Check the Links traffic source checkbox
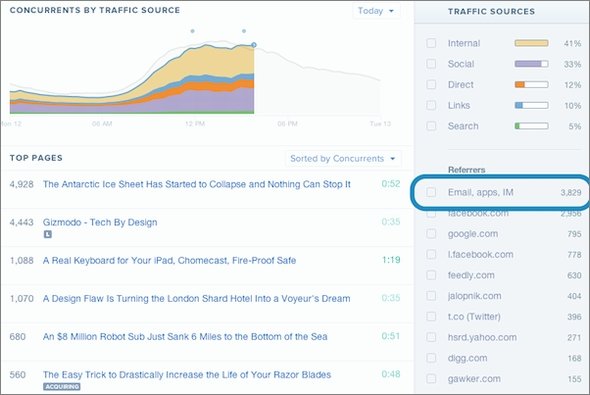 tap(431, 105)
